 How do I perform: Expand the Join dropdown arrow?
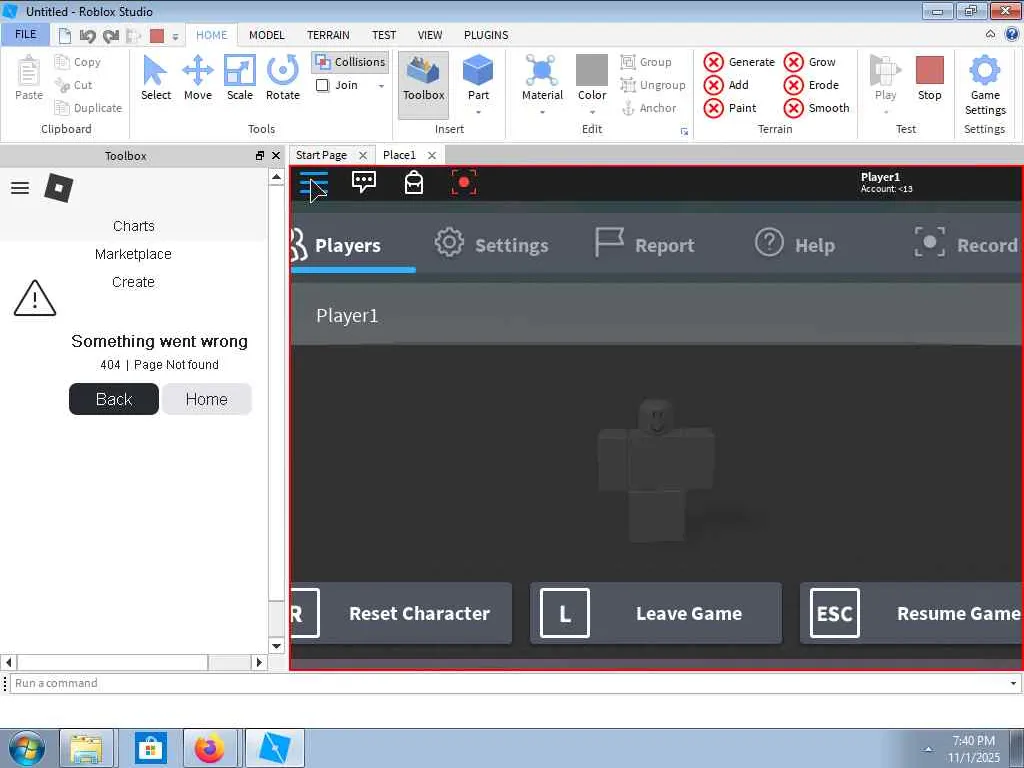pos(381,86)
